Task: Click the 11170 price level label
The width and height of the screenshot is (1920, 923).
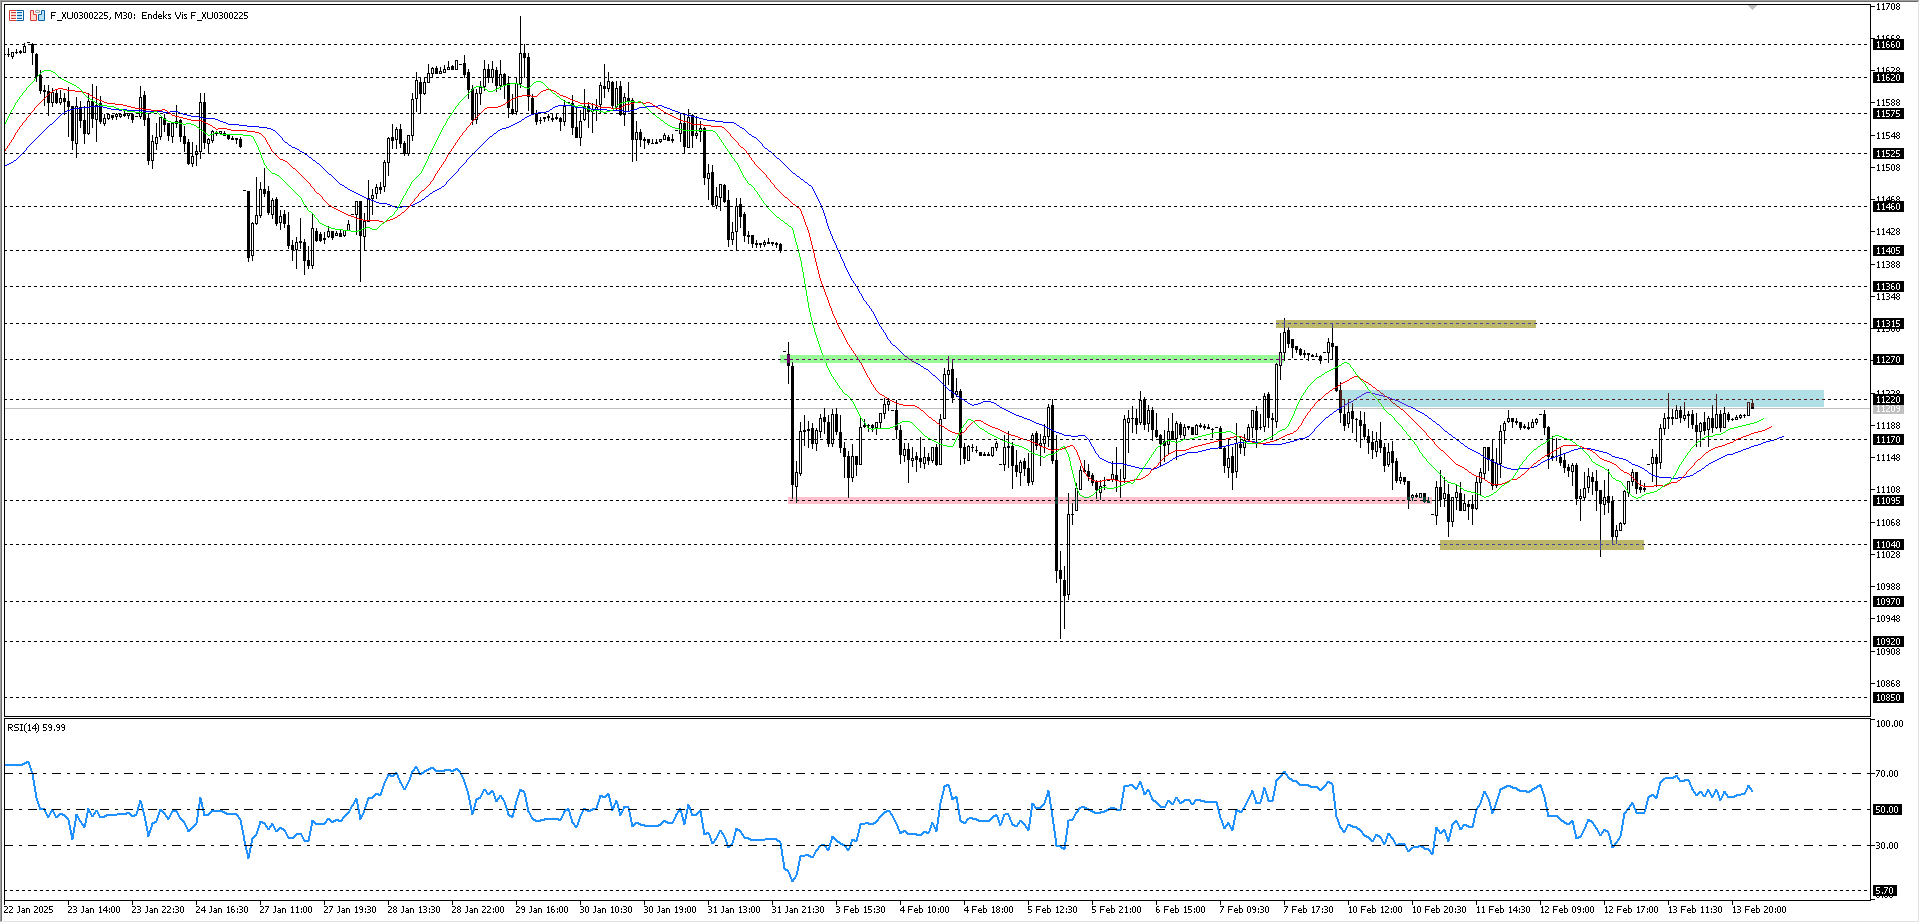Action: pos(1888,439)
